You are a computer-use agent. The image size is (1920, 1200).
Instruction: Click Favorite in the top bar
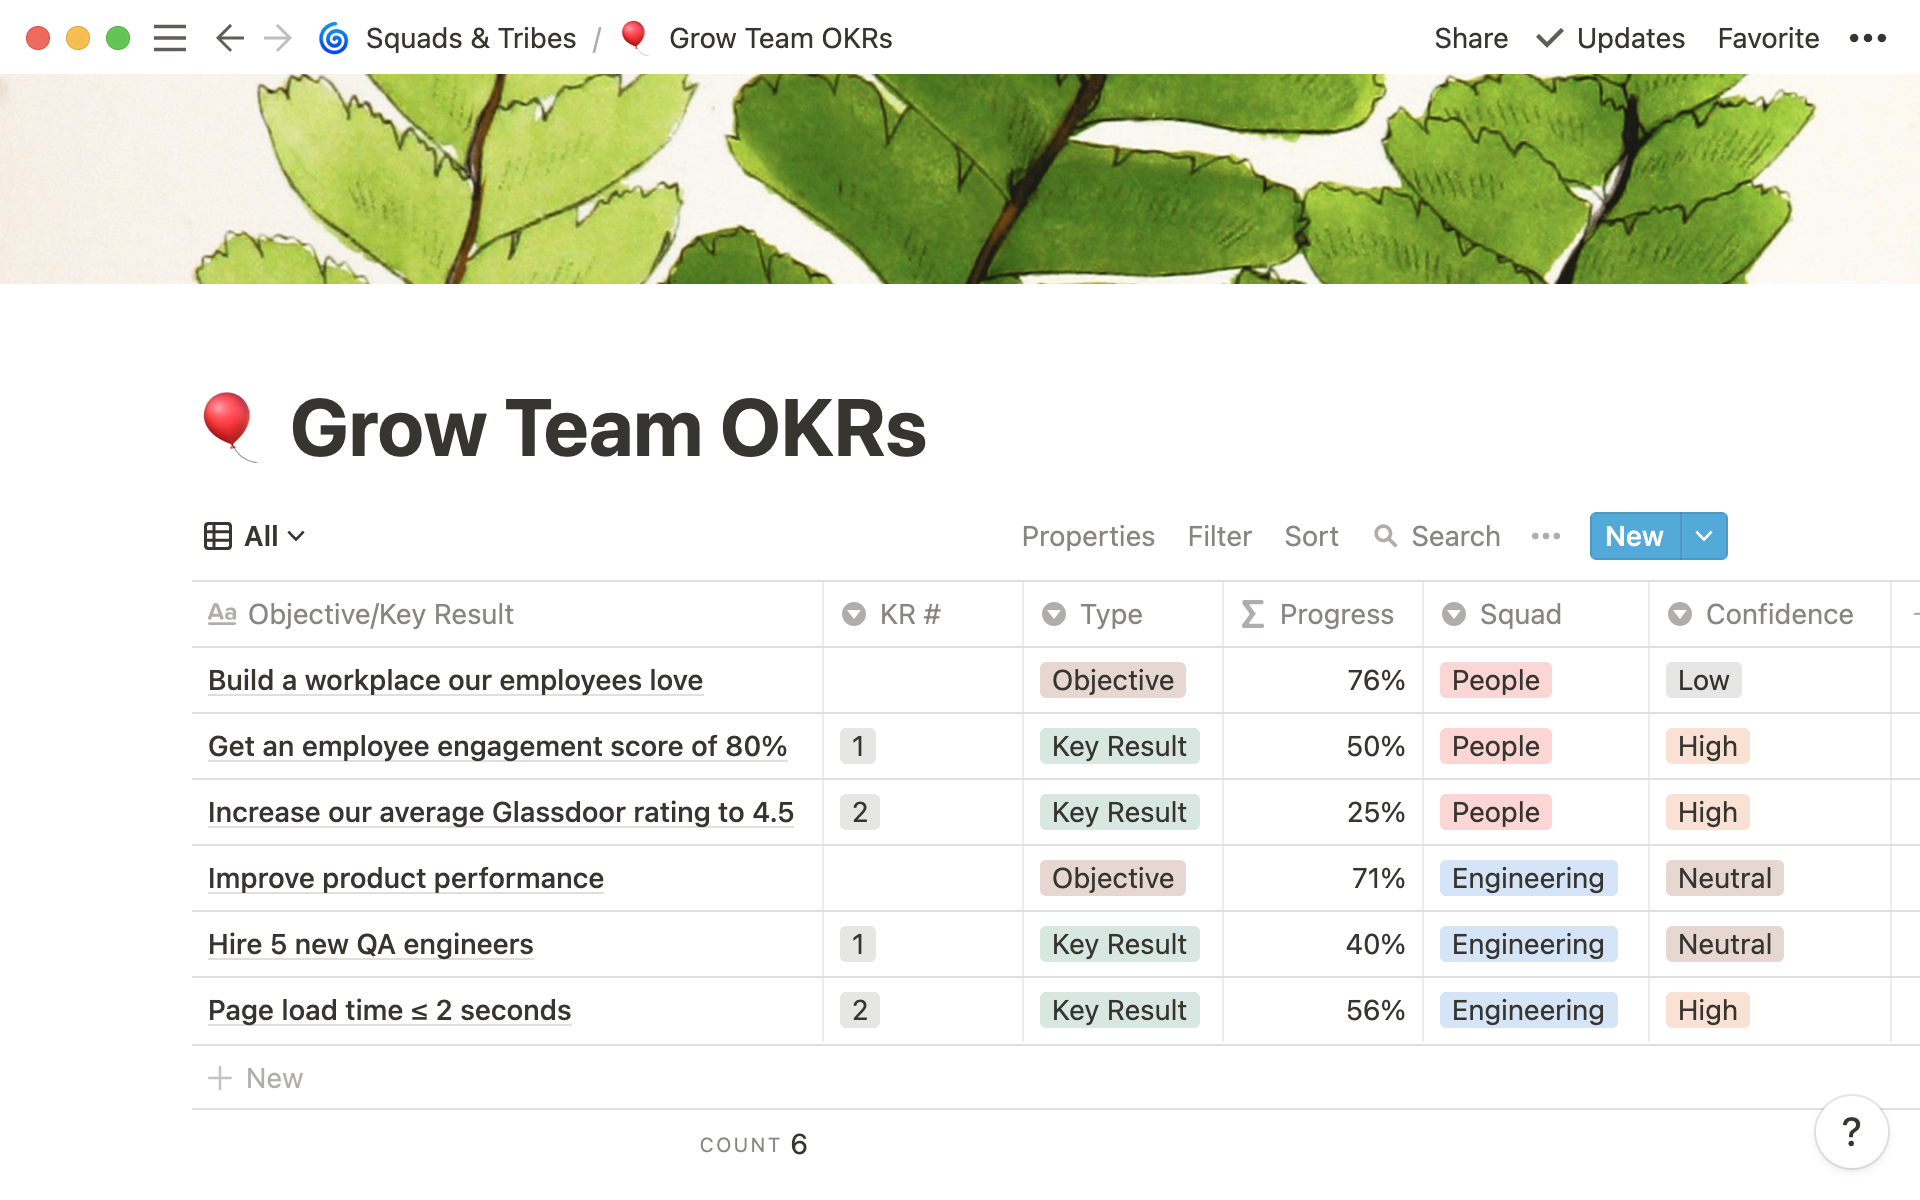point(1768,38)
